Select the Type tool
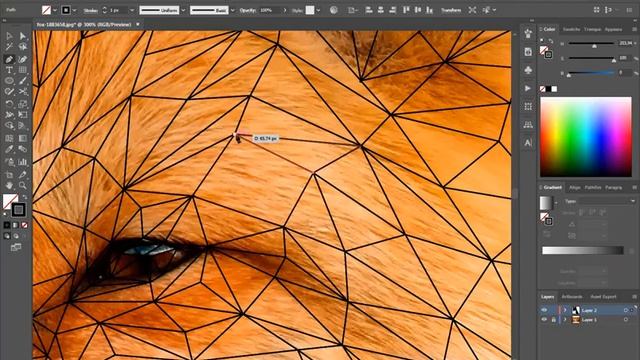Viewport: 640px width, 360px height. [x=9, y=70]
